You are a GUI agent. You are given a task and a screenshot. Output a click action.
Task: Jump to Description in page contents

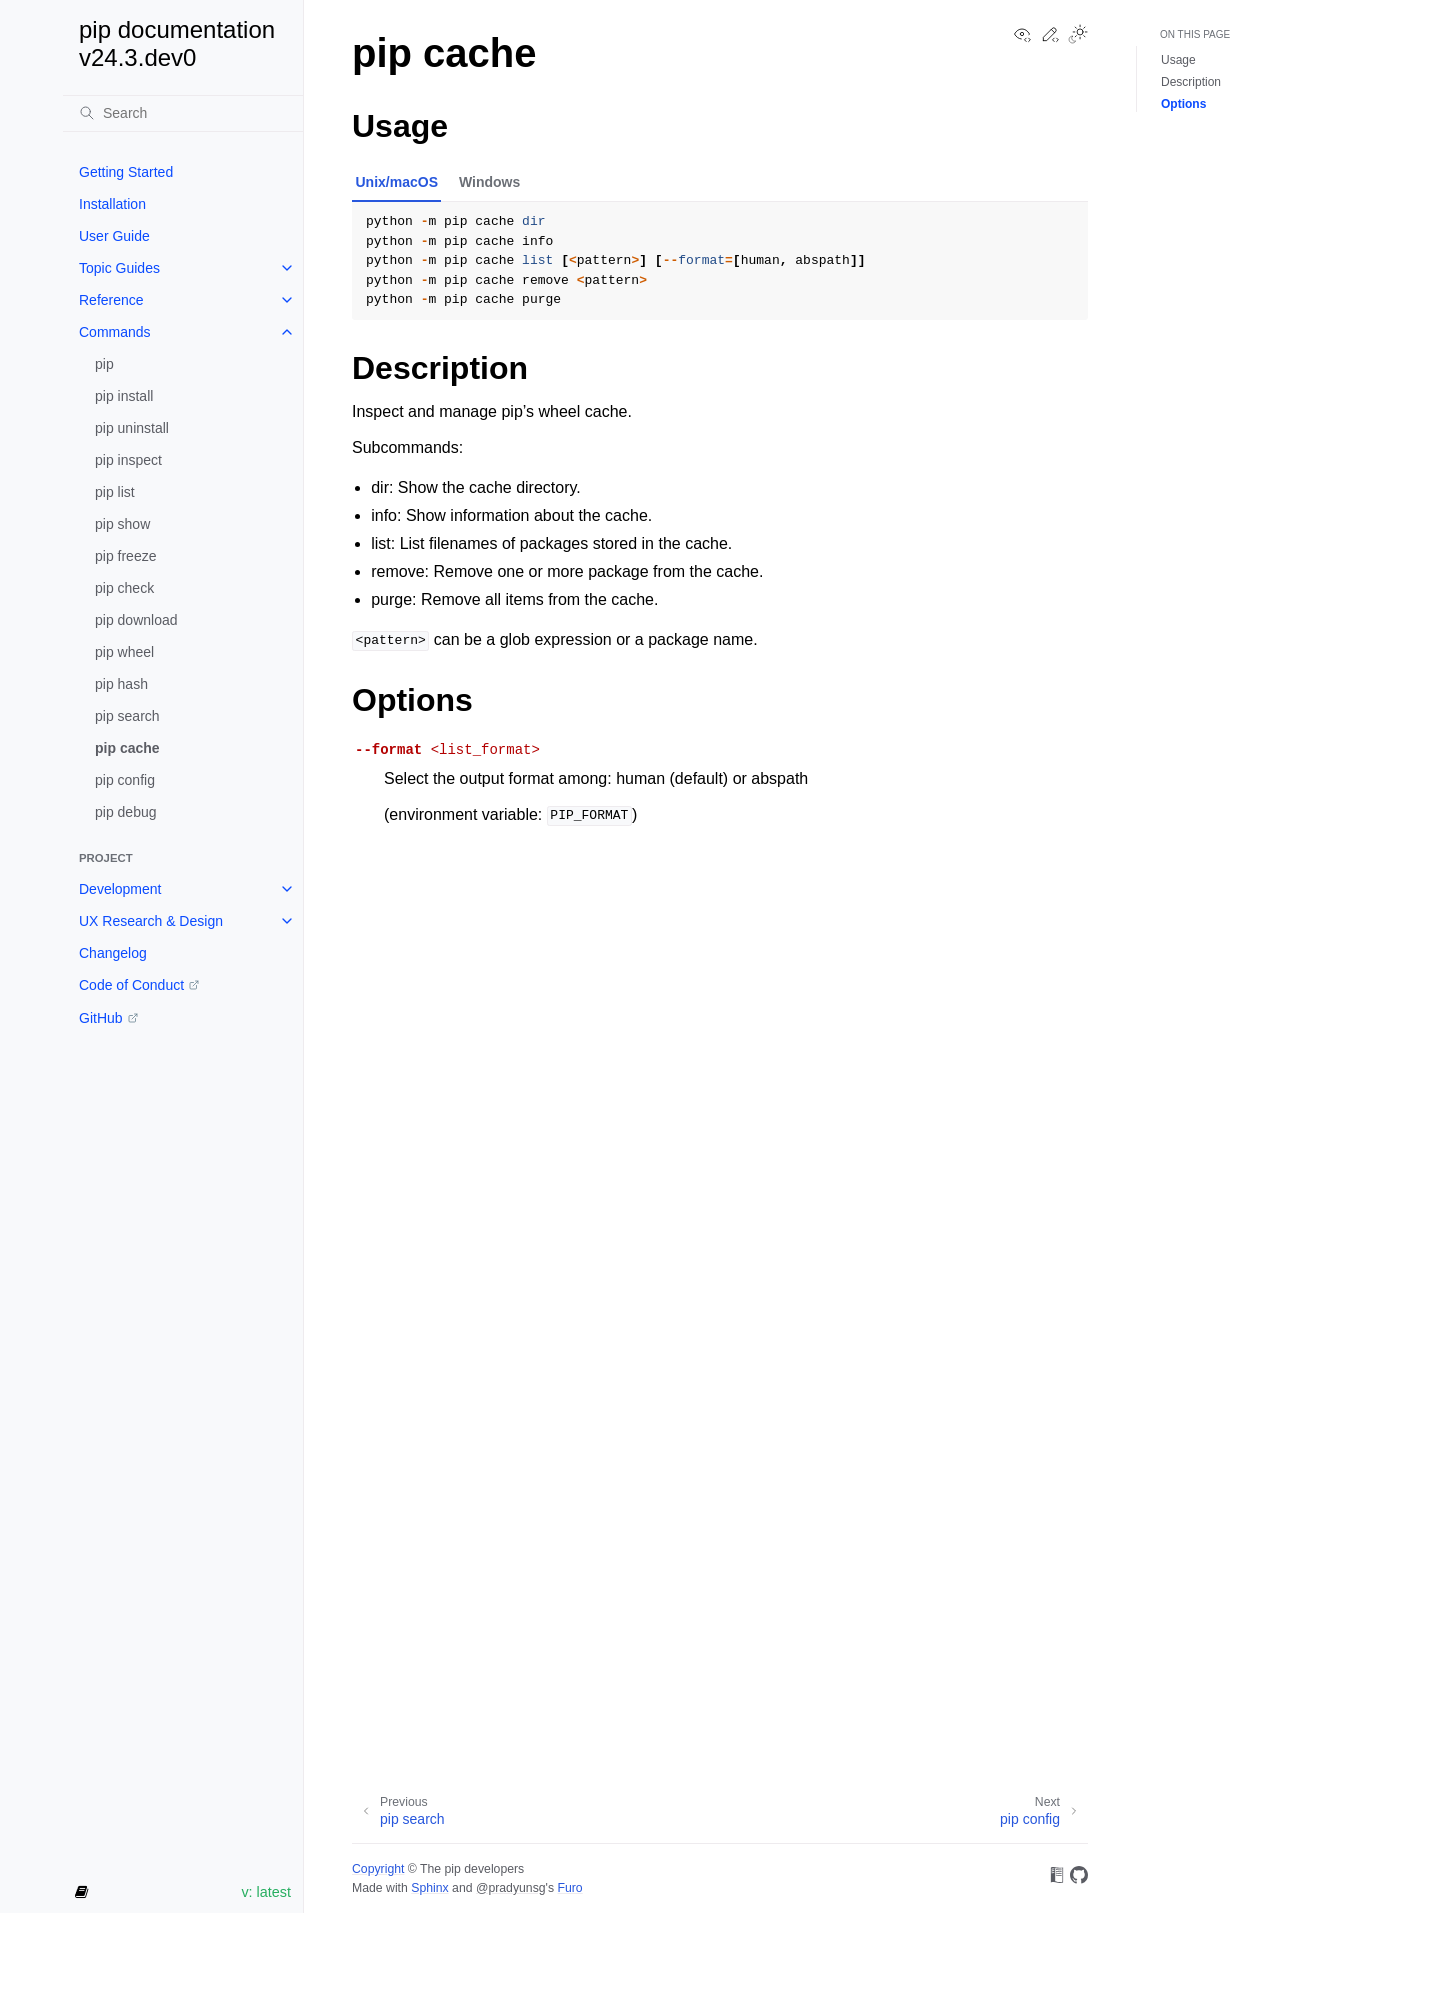pyautogui.click(x=1191, y=82)
